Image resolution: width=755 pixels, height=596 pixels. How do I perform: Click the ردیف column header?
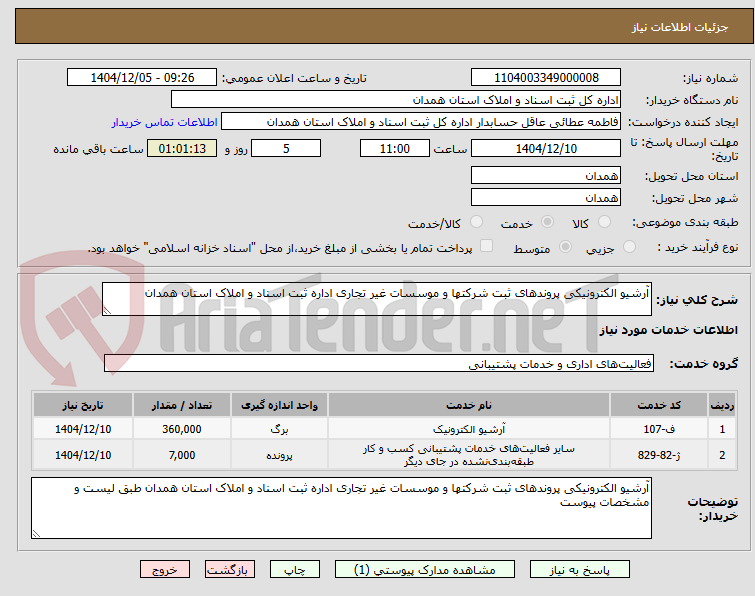click(722, 405)
